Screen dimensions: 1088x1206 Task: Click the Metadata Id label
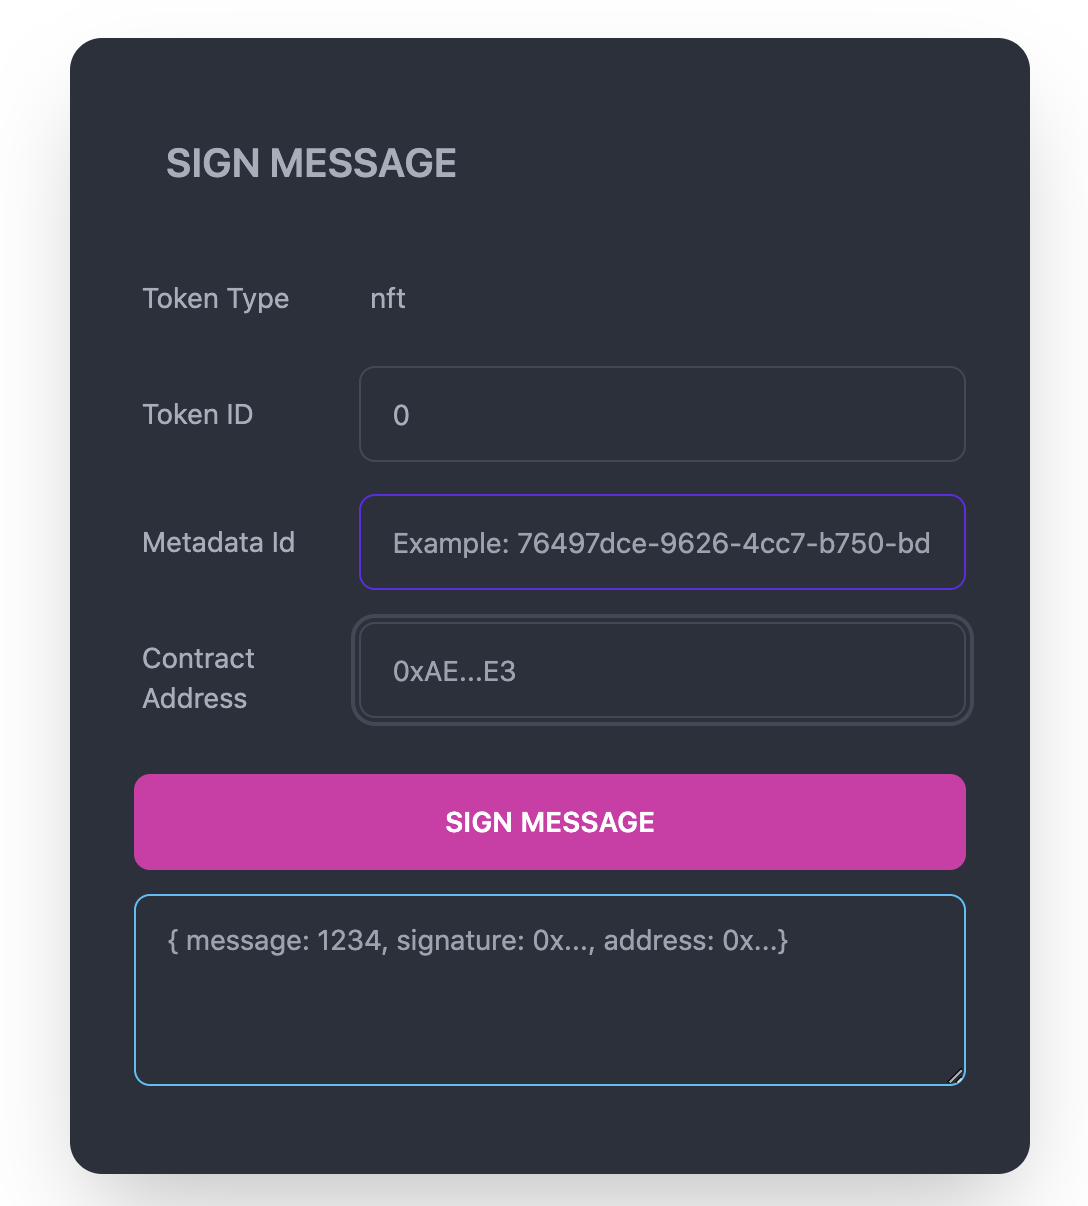click(x=219, y=542)
